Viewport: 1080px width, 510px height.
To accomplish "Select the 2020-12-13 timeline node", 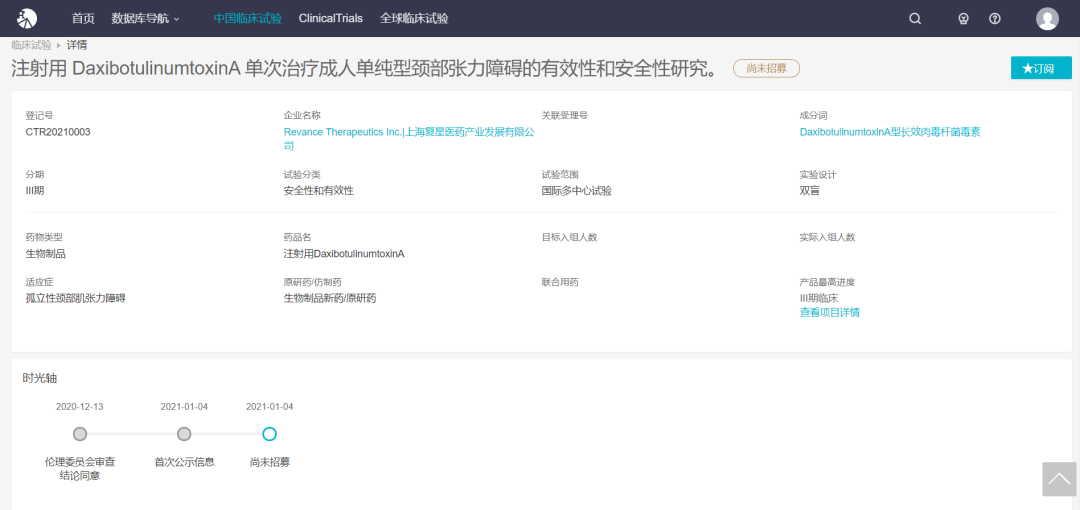I will coord(80,434).
